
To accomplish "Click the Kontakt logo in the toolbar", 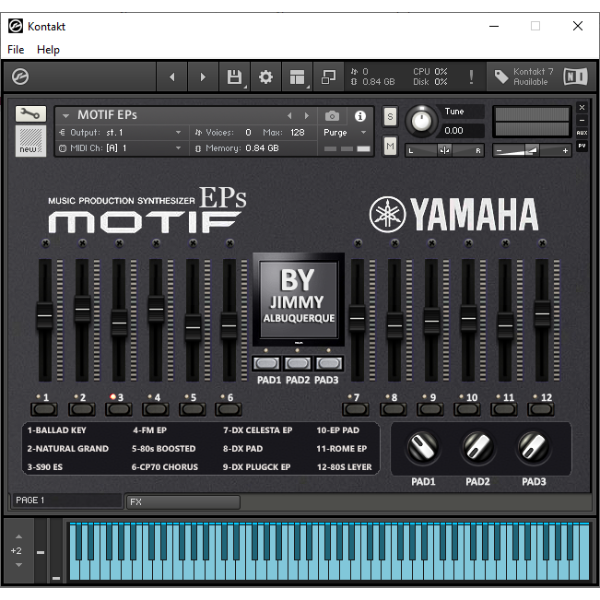I will point(20,77).
